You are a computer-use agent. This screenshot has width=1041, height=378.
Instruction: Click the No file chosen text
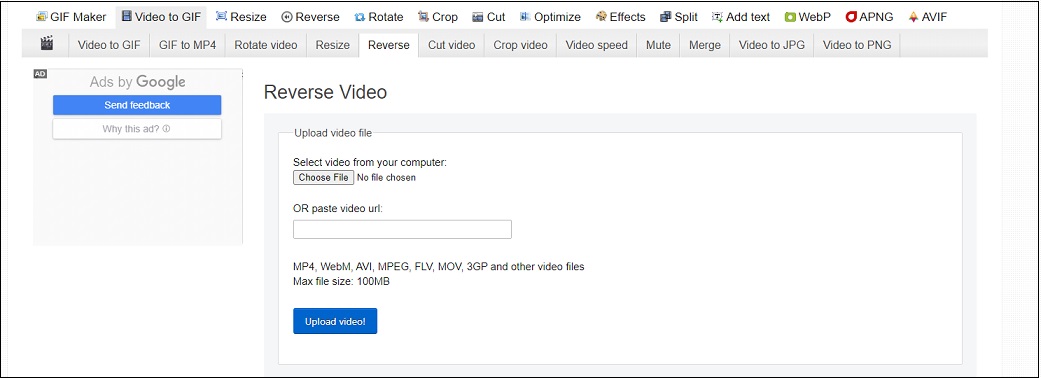pos(386,177)
